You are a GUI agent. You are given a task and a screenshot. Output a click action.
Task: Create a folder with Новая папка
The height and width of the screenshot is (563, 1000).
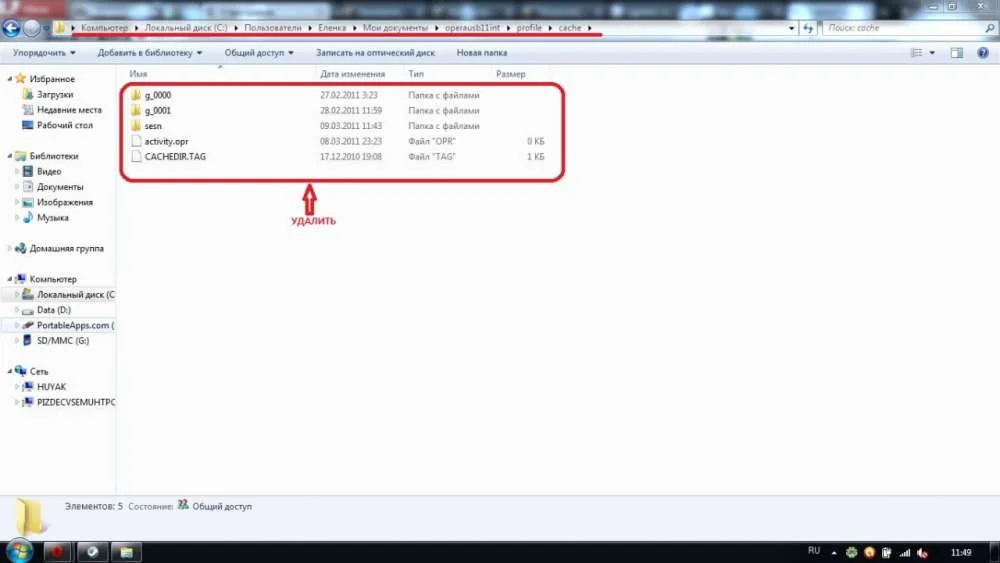pos(482,53)
